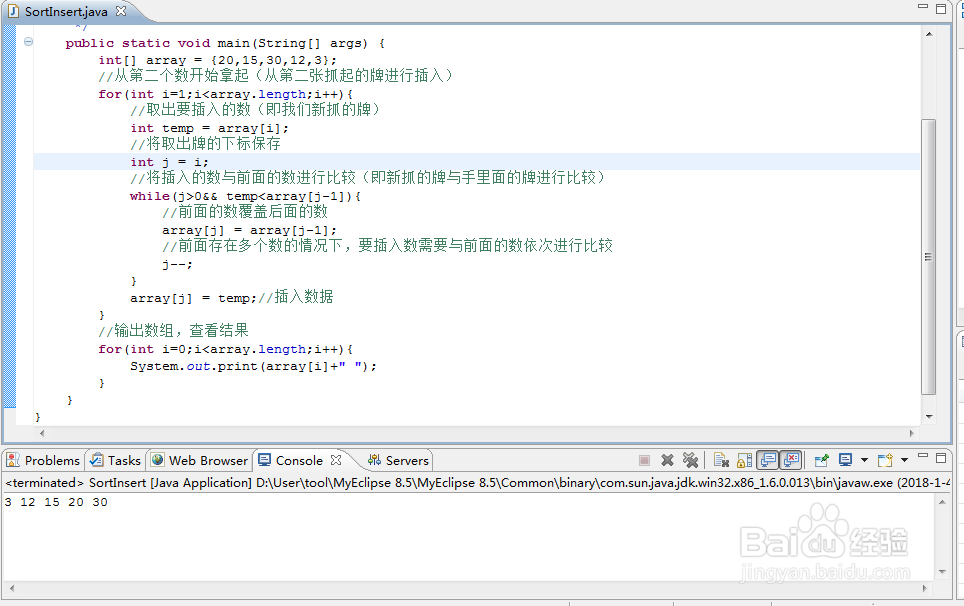The height and width of the screenshot is (606, 964).
Task: Toggle Scroll Lock in Console toolbar
Action: [745, 460]
